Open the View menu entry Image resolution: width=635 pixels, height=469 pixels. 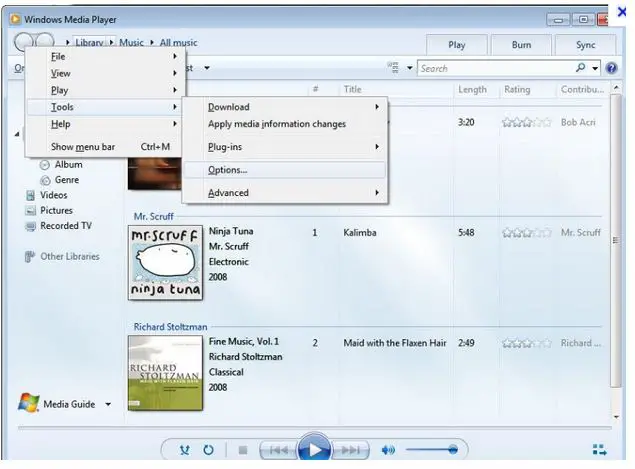pyautogui.click(x=105, y=73)
